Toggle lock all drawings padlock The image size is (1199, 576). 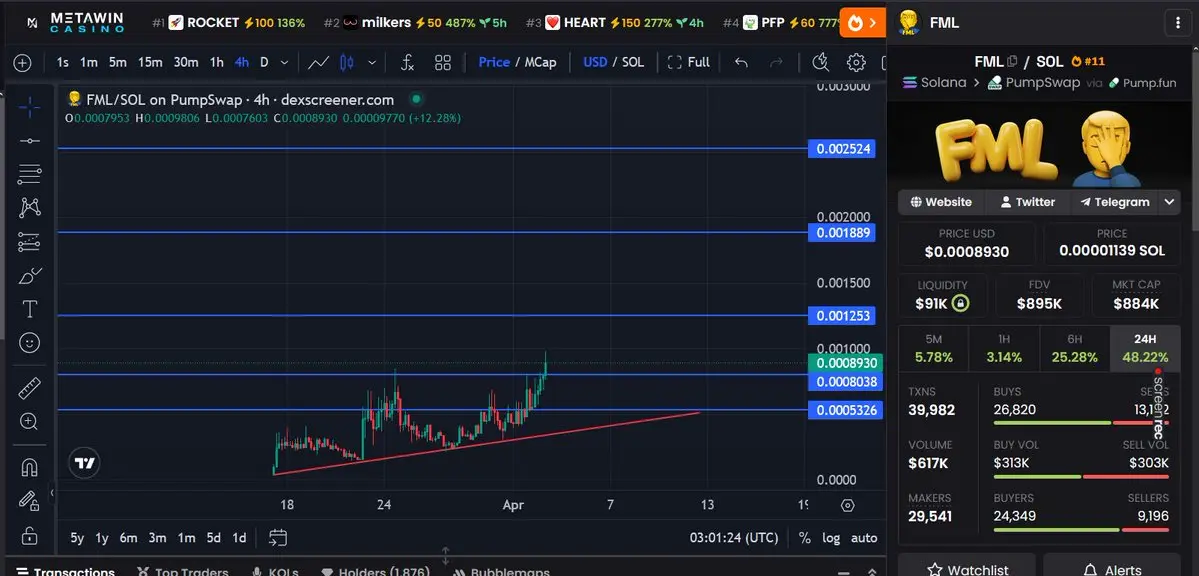tap(29, 534)
